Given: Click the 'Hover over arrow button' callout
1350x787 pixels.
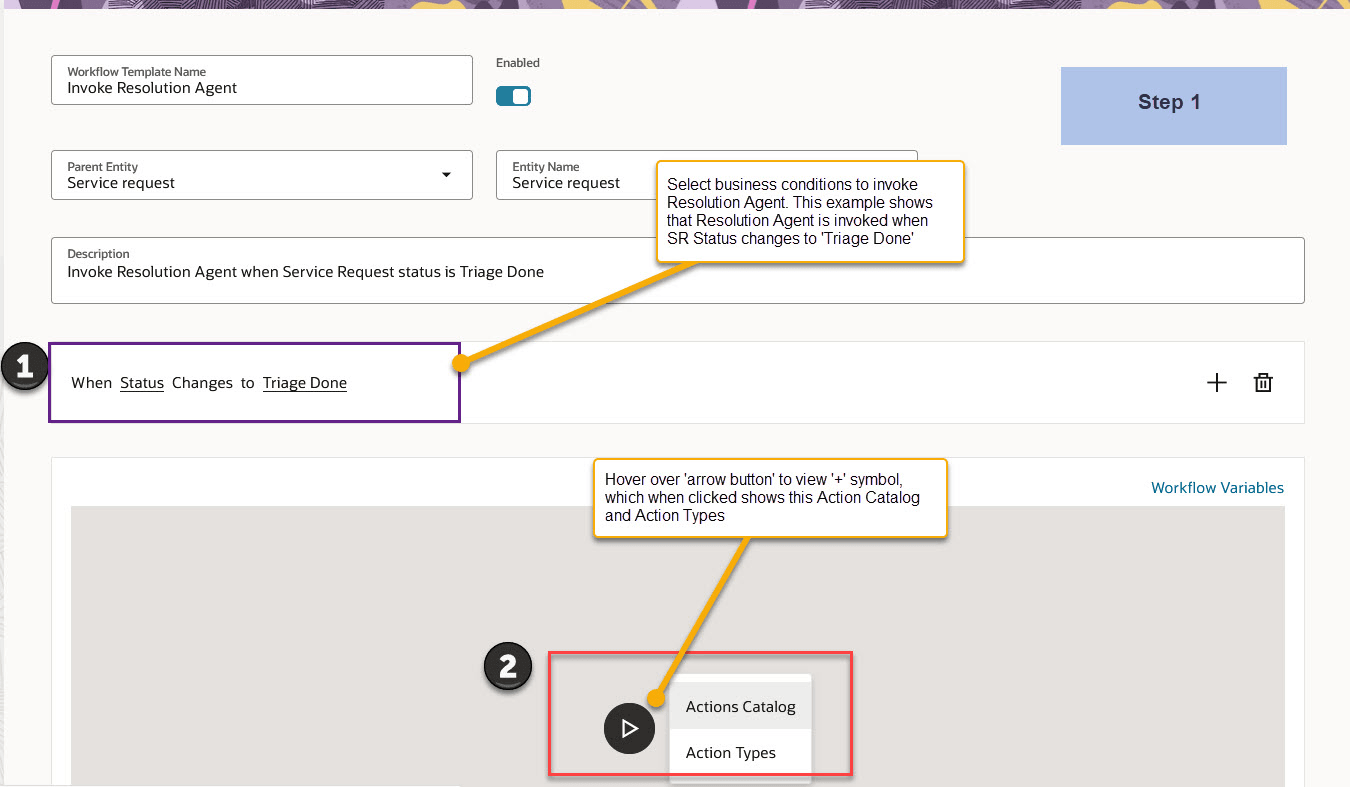Looking at the screenshot, I should [770, 497].
